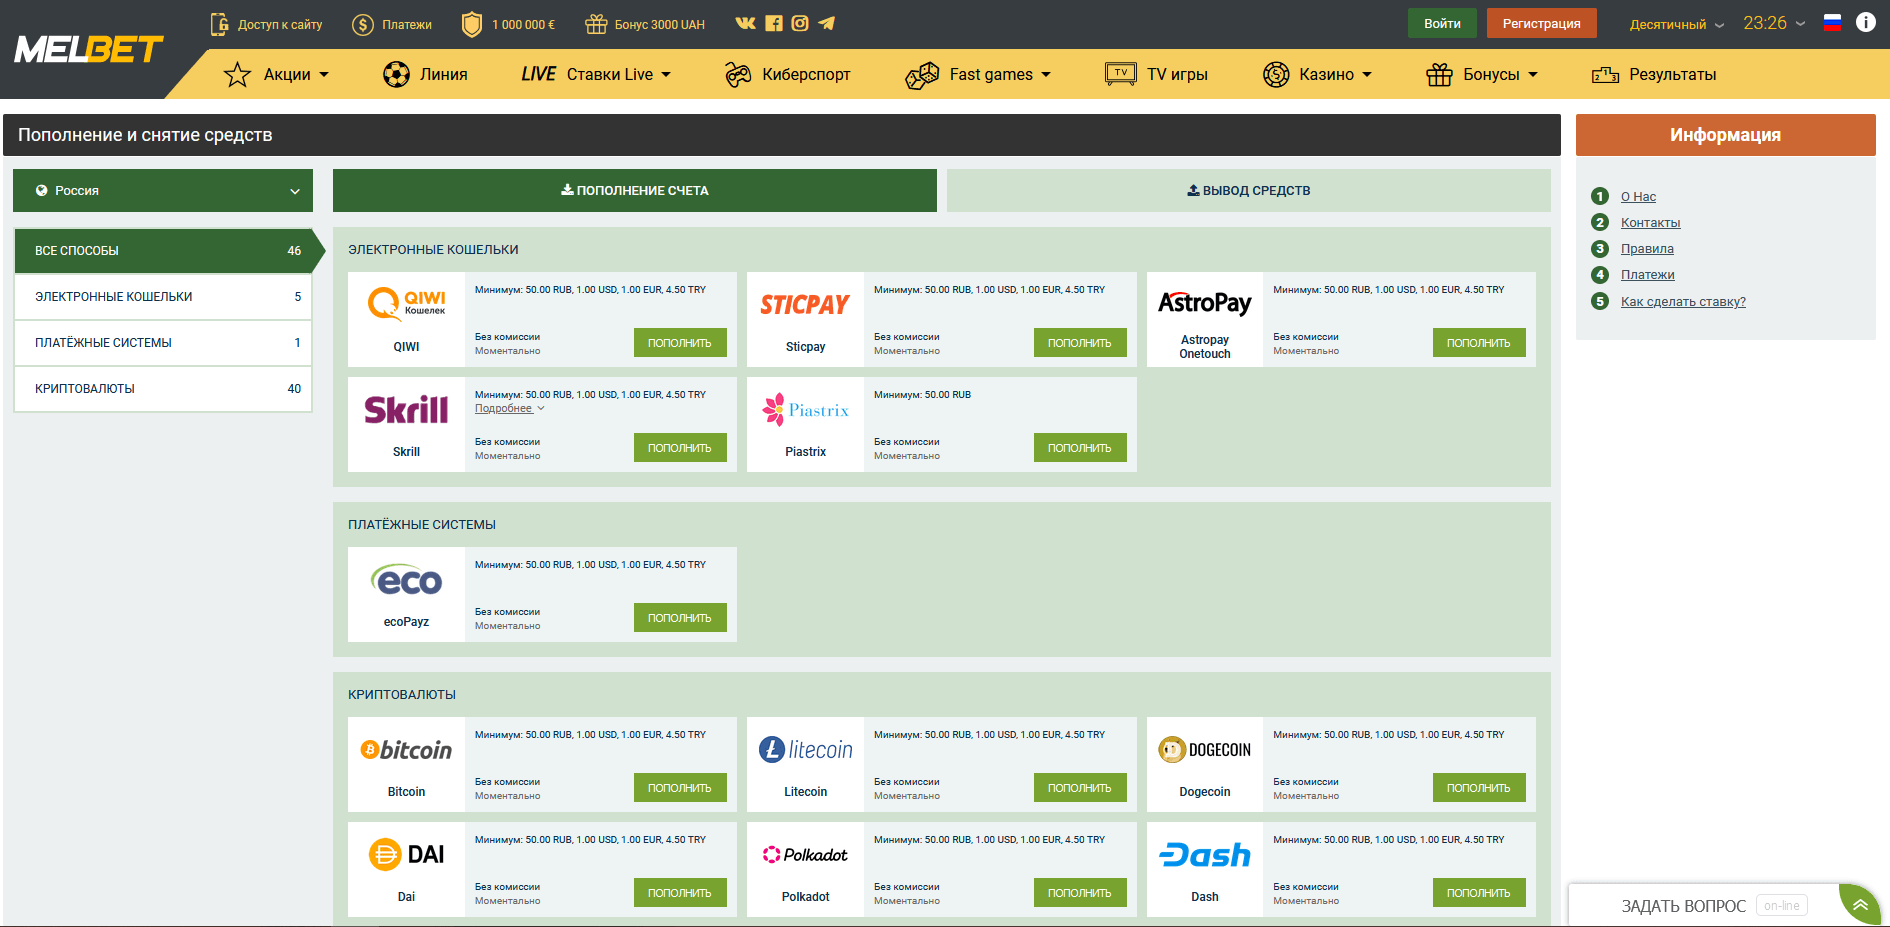Expand the Ставки Live menu

click(596, 74)
